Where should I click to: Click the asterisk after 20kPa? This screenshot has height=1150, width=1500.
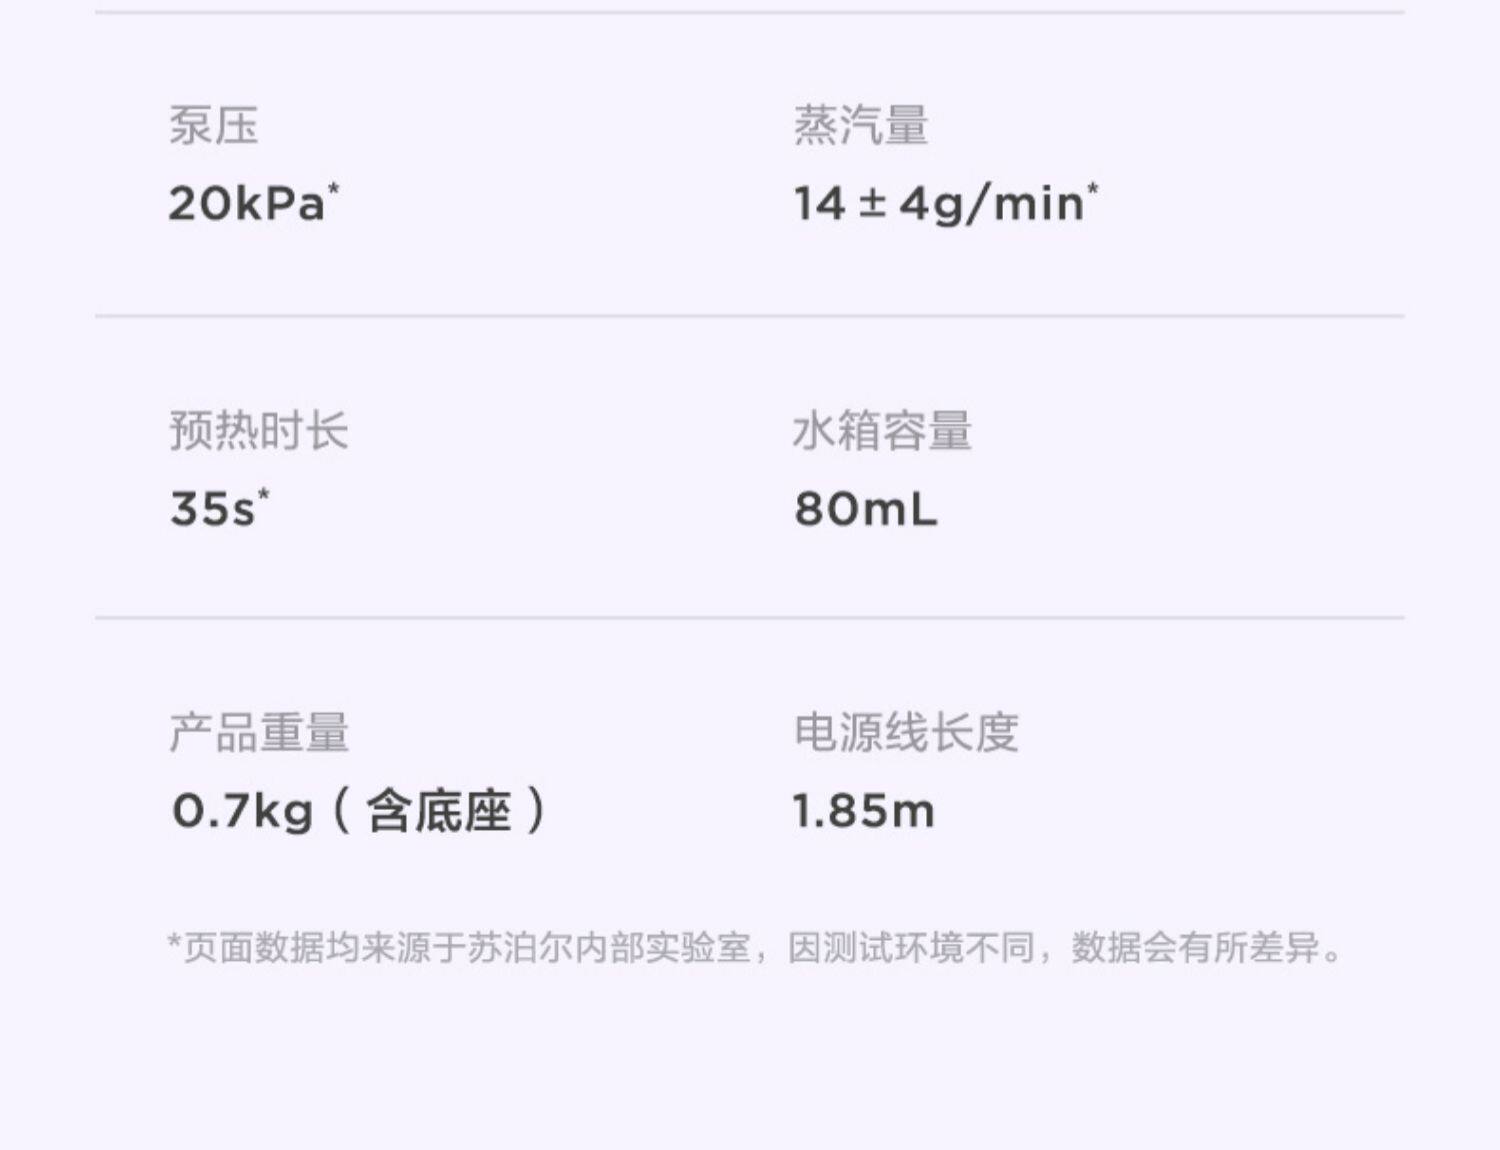334,188
